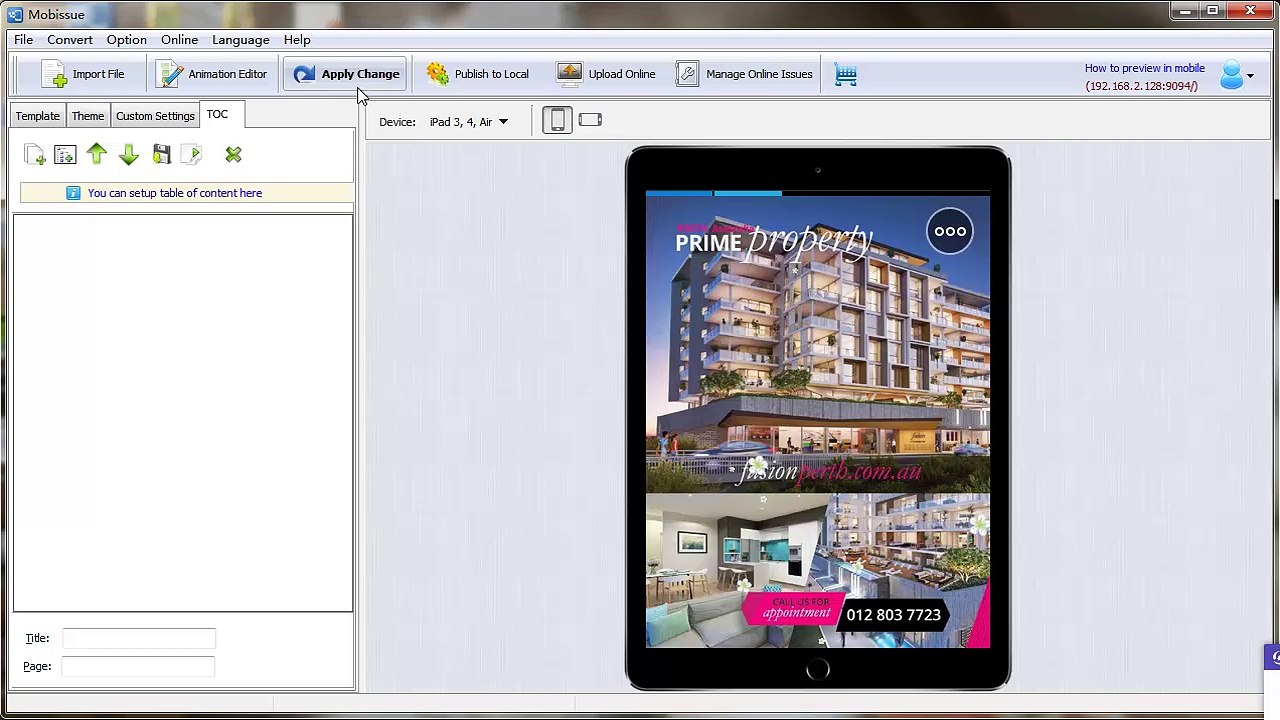
Task: Open the Convert menu
Action: click(70, 40)
